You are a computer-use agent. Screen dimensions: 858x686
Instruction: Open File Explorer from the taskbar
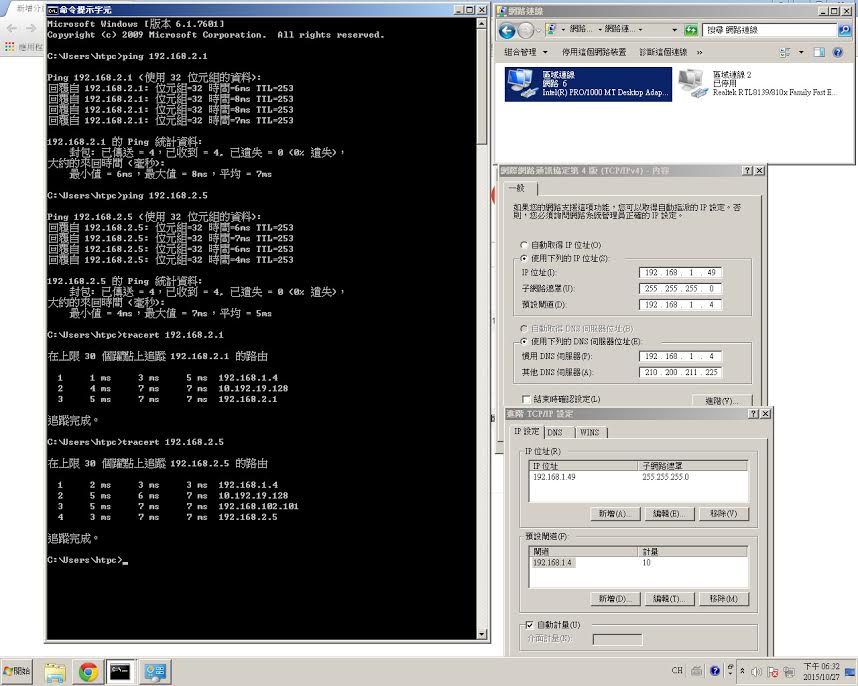(x=55, y=672)
